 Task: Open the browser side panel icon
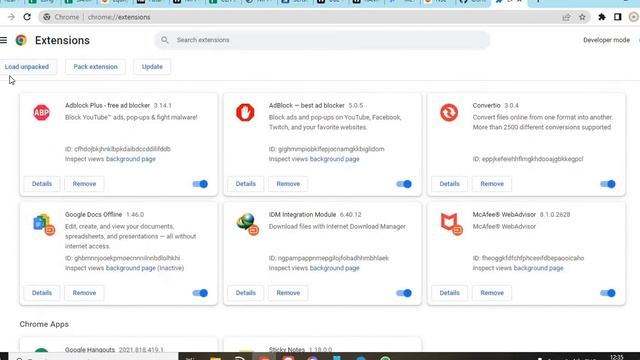618,17
